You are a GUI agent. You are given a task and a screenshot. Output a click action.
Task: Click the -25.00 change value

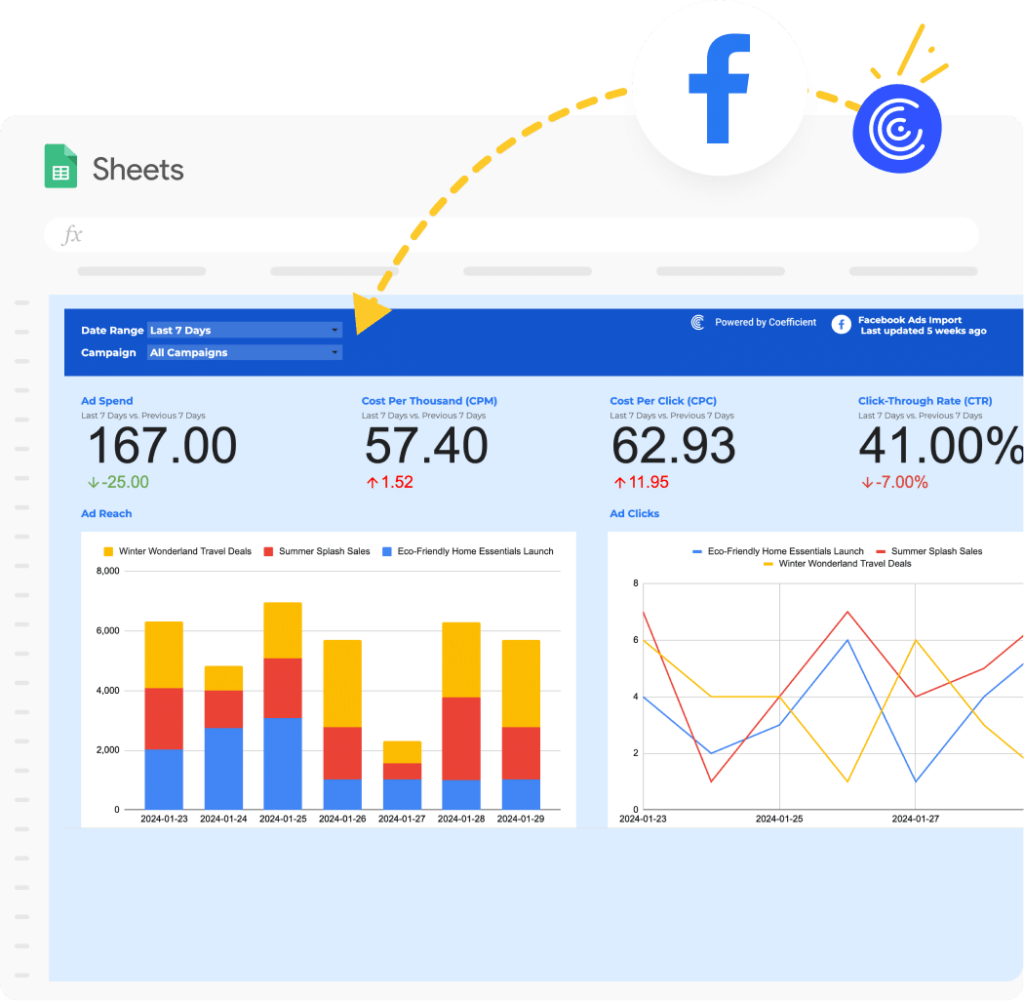tap(125, 483)
